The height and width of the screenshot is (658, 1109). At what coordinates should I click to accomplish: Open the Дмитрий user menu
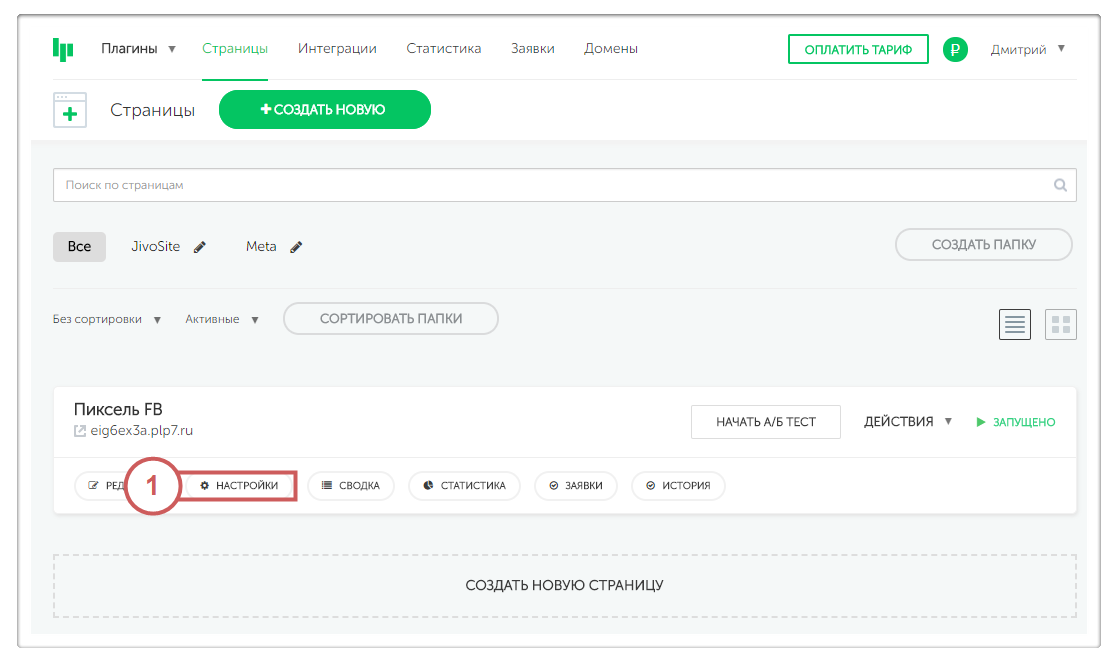point(1027,49)
